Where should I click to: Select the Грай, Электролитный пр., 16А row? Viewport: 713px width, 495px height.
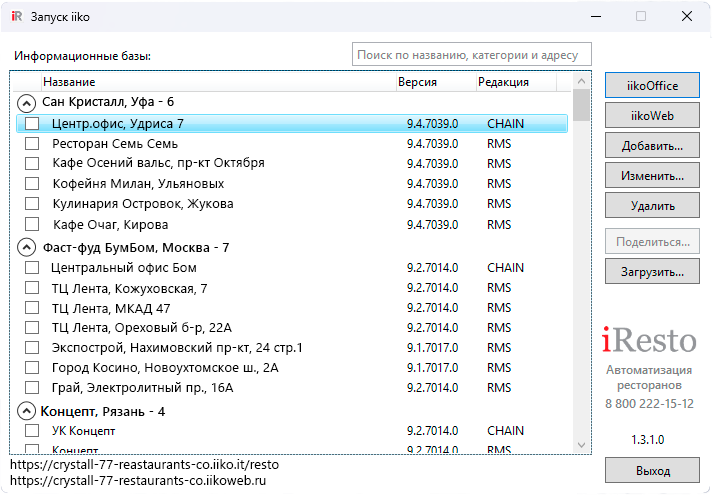[292, 388]
